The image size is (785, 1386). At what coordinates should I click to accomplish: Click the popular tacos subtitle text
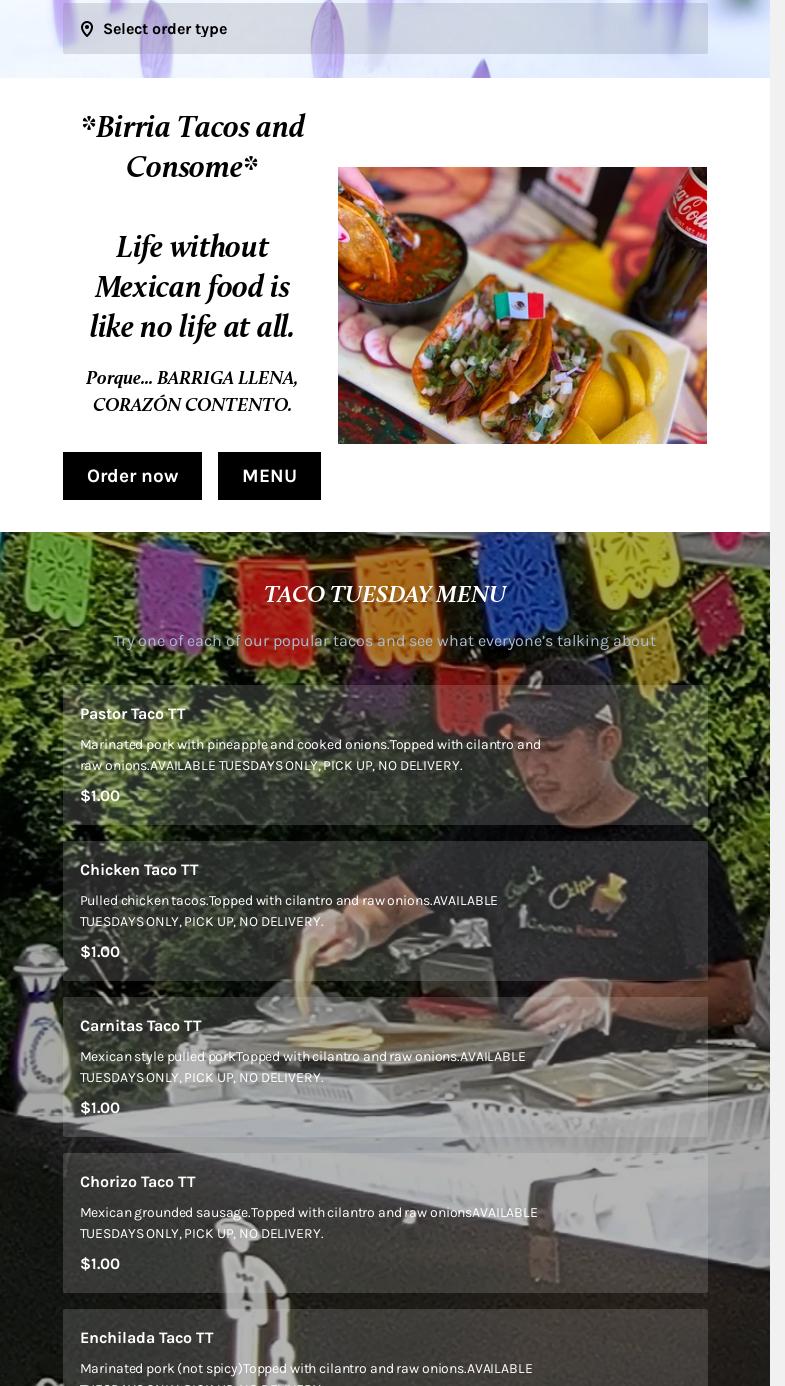point(385,641)
